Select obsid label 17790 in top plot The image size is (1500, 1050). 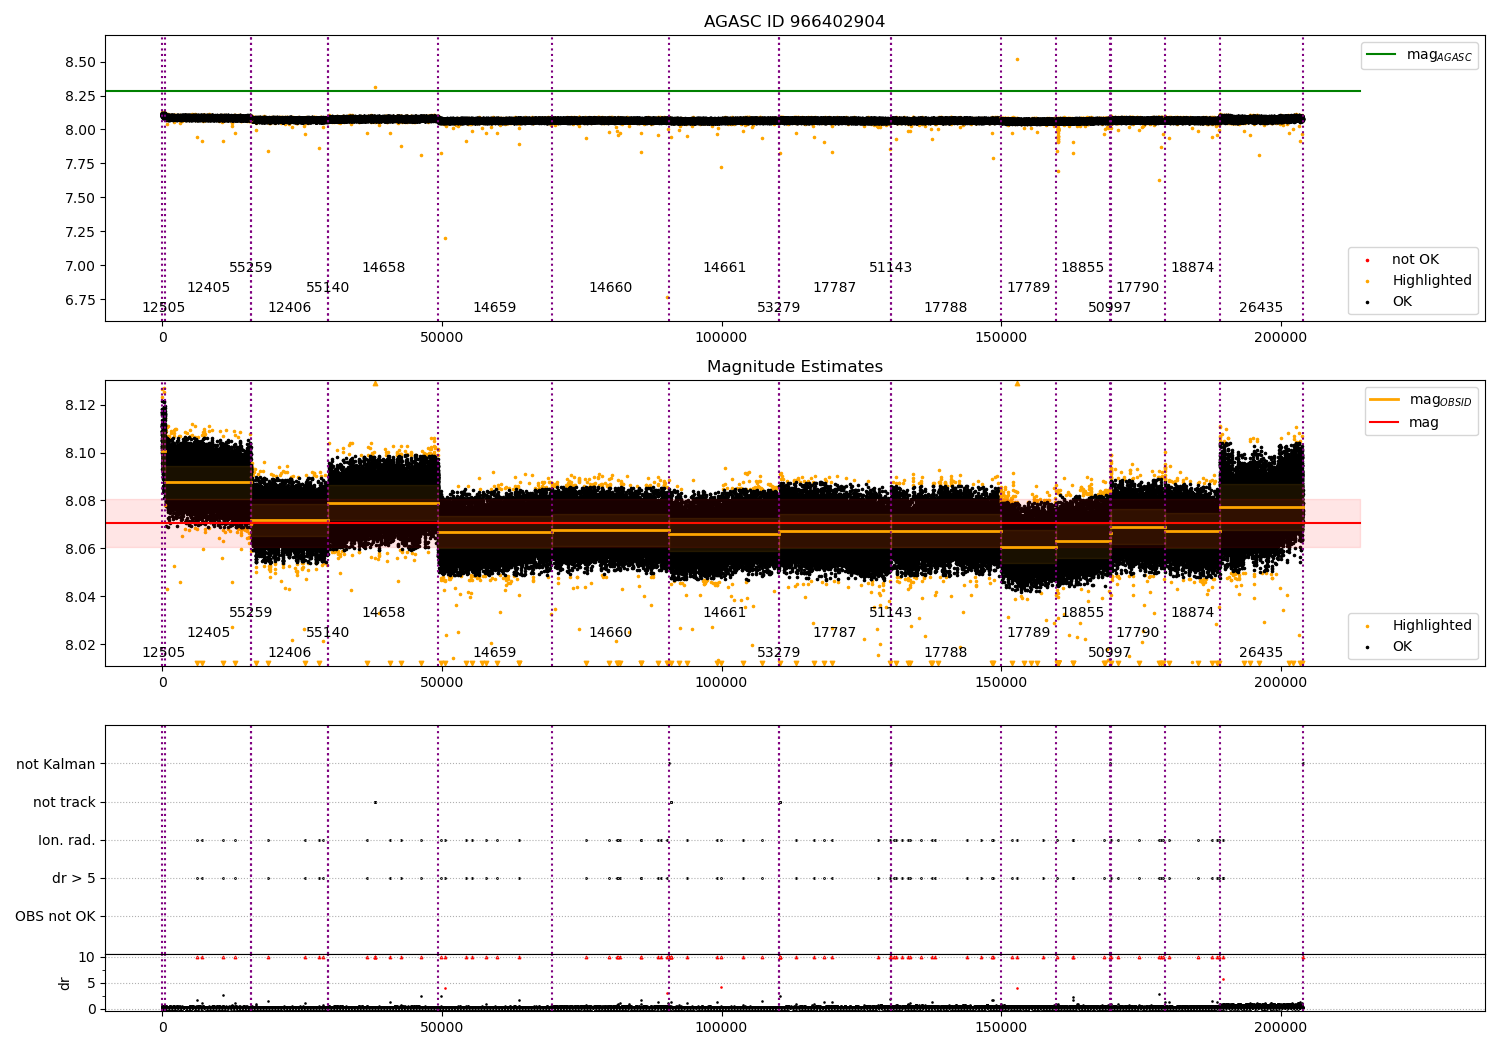click(1137, 288)
